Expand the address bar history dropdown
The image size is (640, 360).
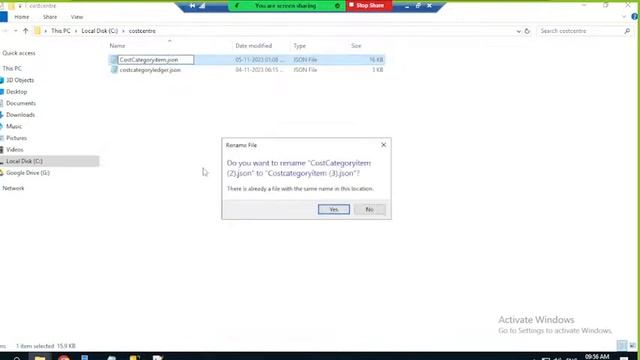pyautogui.click(x=518, y=31)
